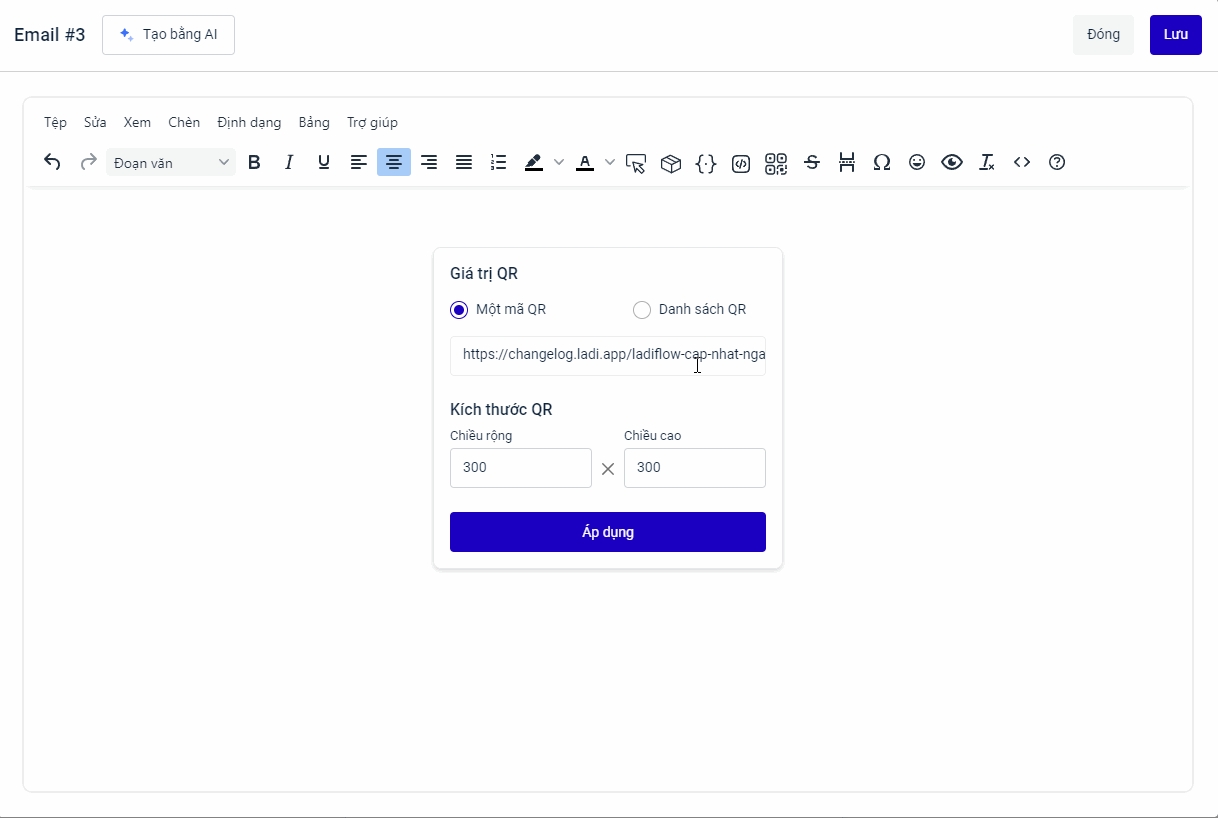1218x818 pixels.
Task: Click the help question mark icon
Action: tap(1057, 162)
